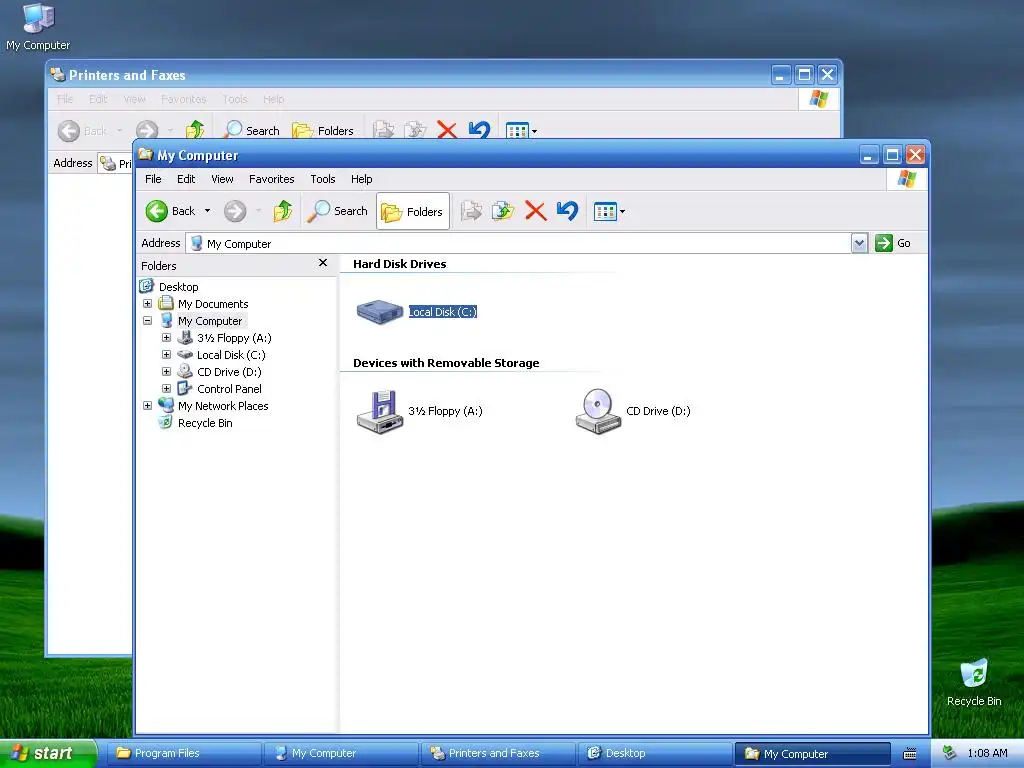Click the Back arrow in My Computer
This screenshot has height=768, width=1024.
point(157,211)
